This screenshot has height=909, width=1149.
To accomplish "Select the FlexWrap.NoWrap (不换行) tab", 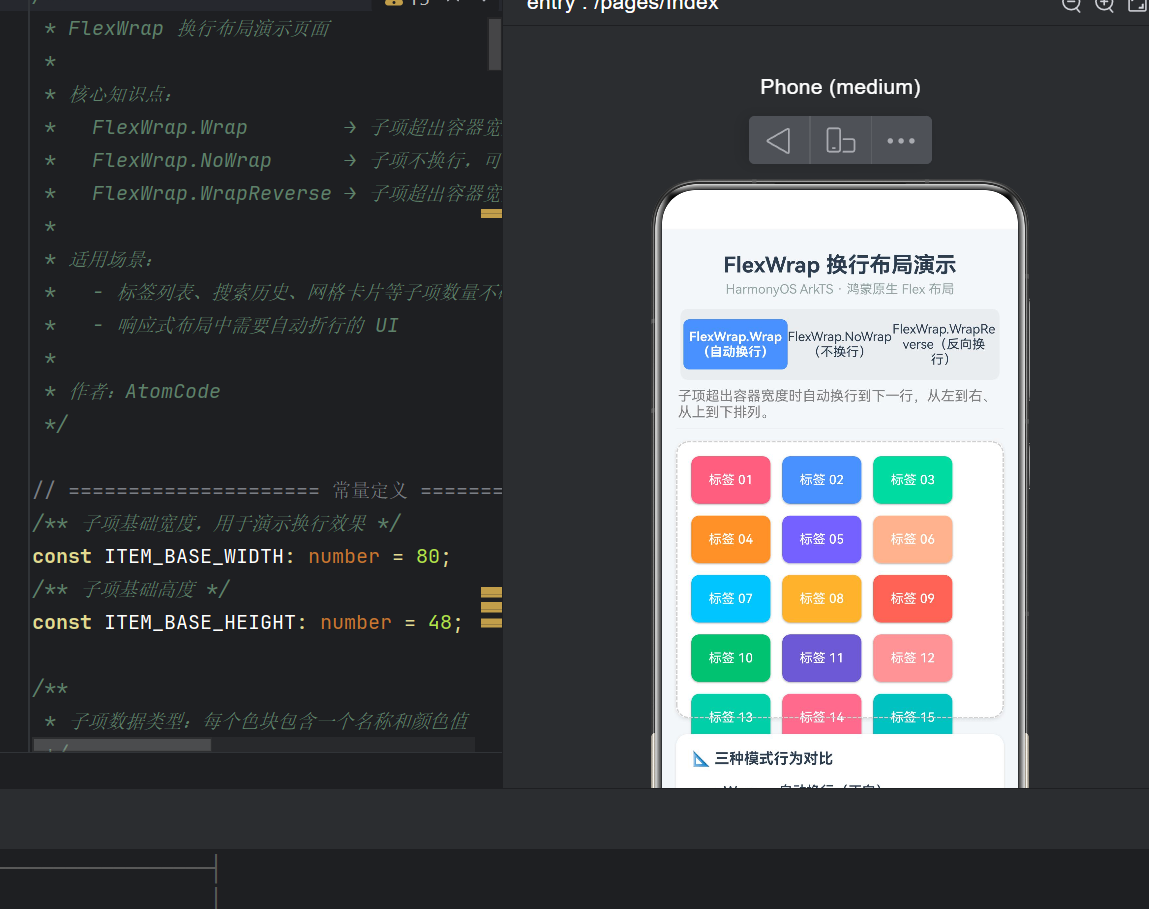I will (x=840, y=344).
